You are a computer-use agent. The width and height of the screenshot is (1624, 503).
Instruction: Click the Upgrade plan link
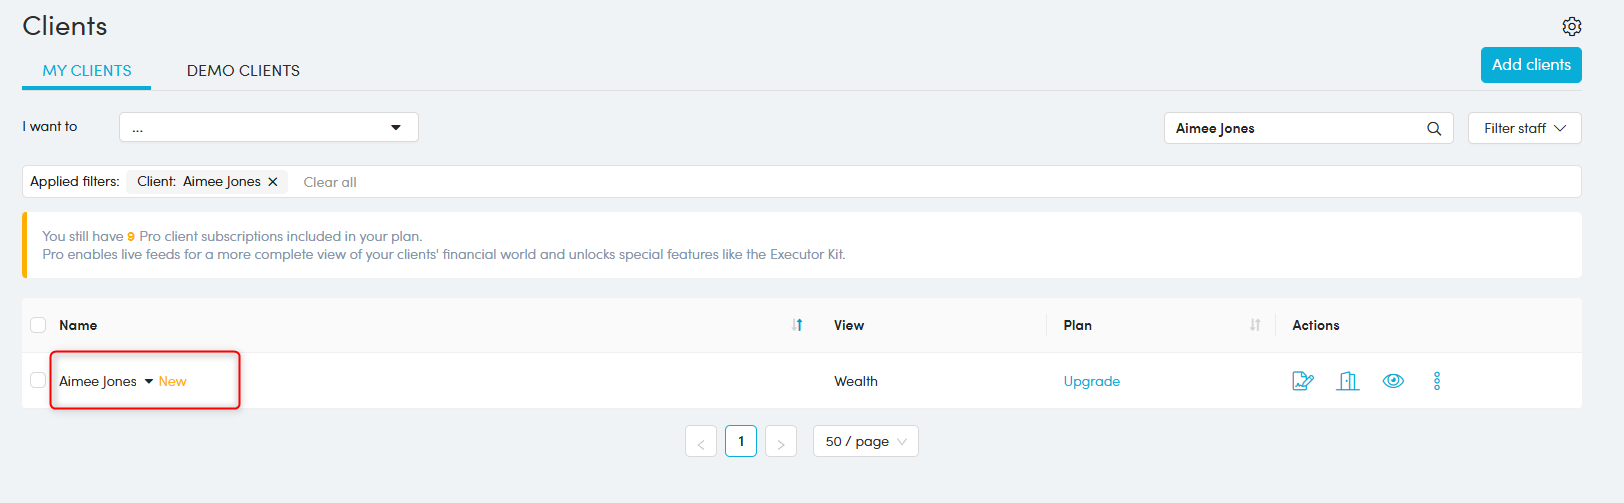coord(1091,381)
